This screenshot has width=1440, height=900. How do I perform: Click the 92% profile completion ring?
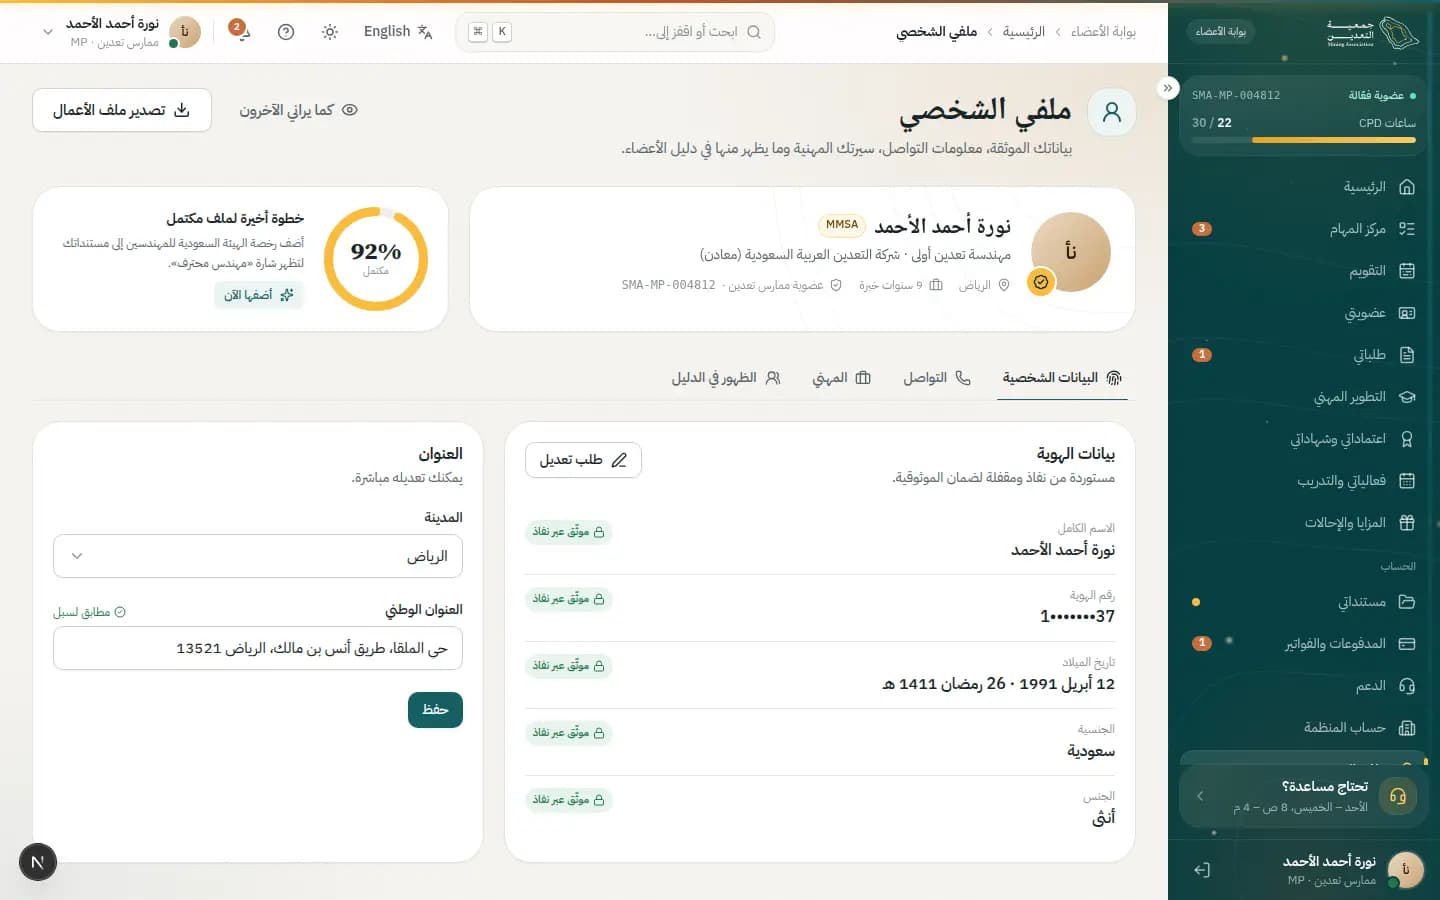pos(376,259)
